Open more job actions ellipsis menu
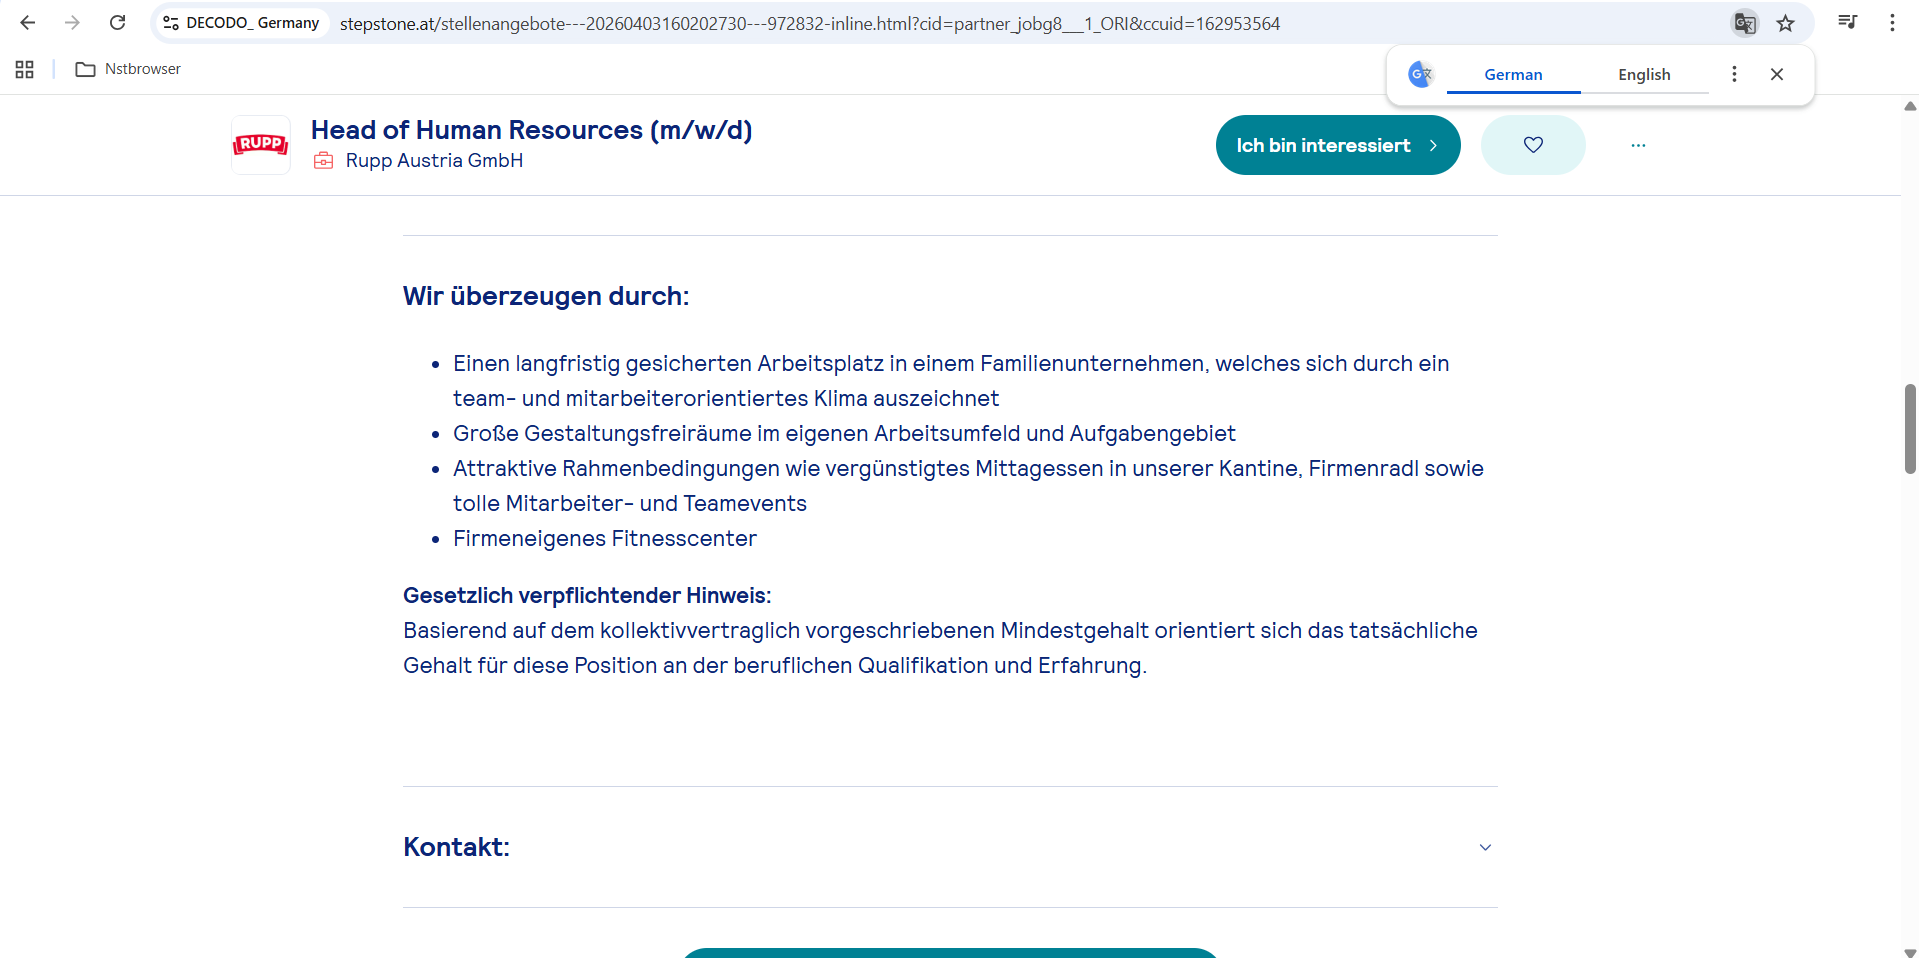1919x958 pixels. click(1638, 145)
